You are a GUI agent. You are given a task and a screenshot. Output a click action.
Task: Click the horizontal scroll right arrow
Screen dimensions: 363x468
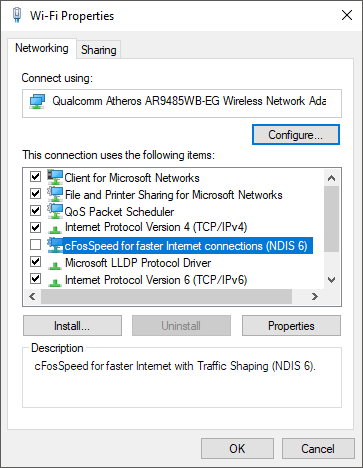[x=315, y=296]
